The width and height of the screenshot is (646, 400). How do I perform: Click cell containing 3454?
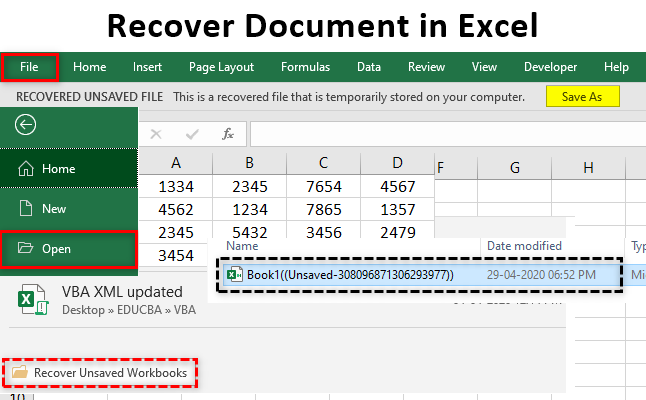[176, 256]
